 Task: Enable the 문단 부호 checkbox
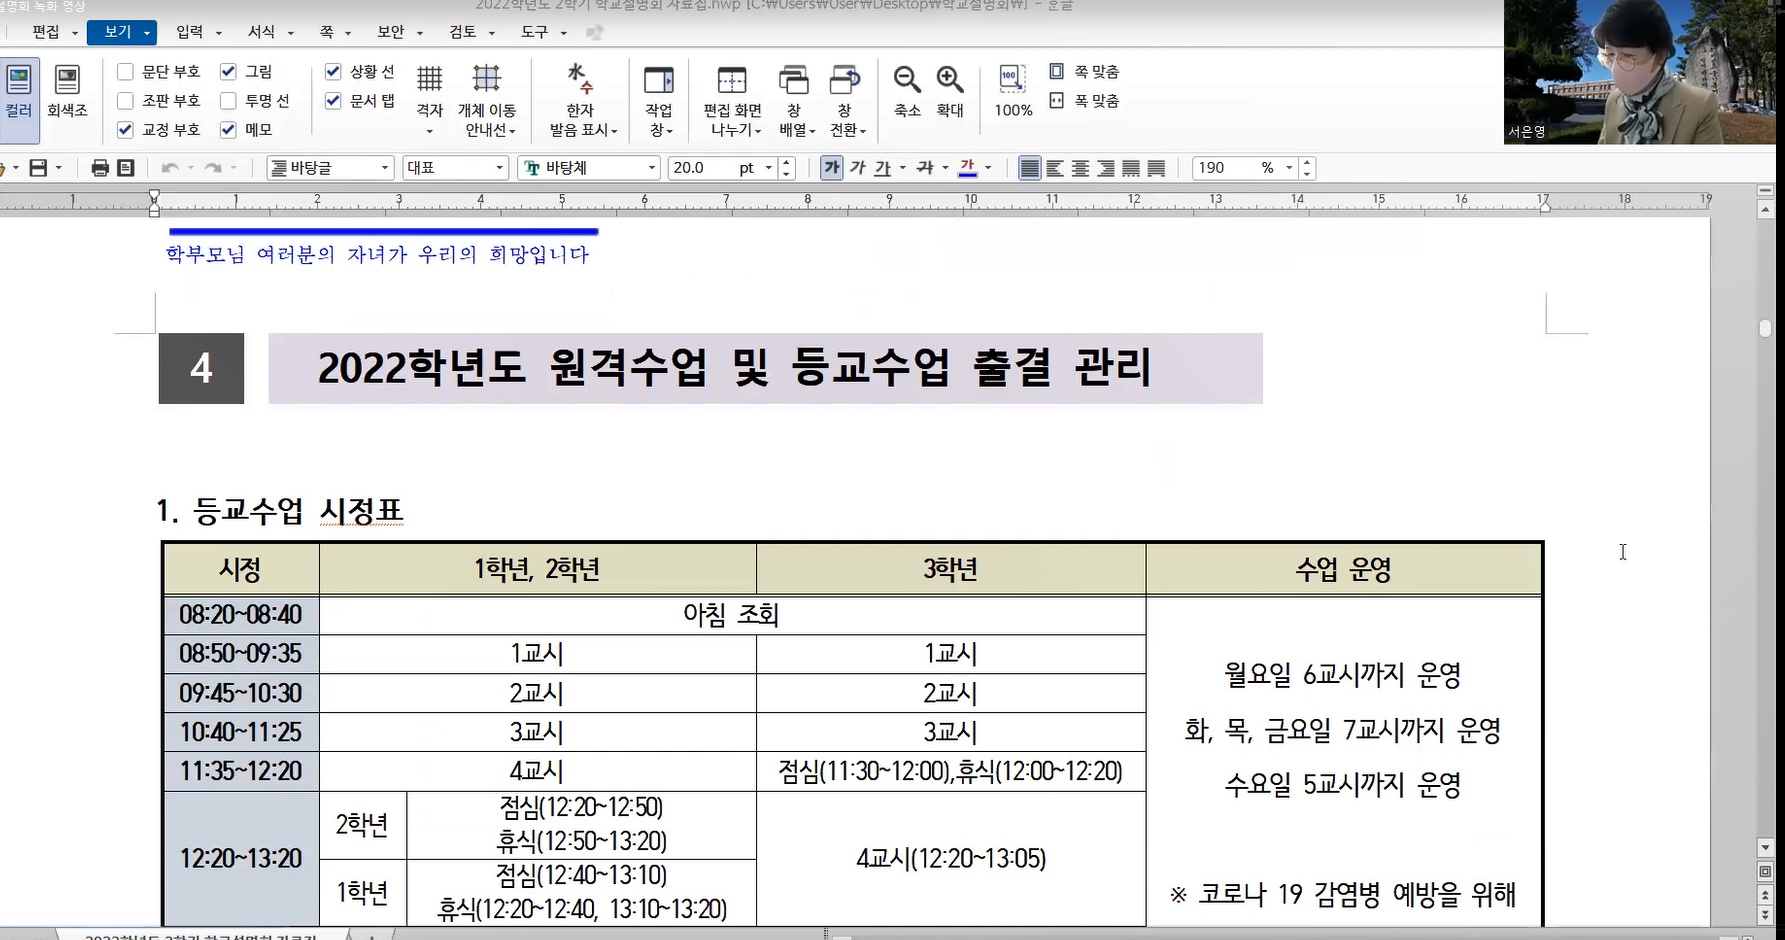(126, 72)
